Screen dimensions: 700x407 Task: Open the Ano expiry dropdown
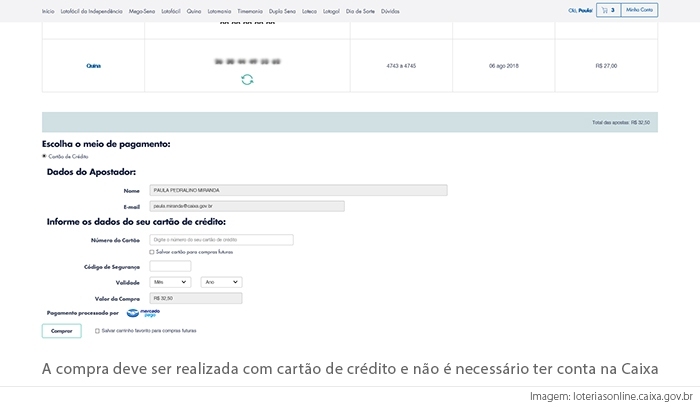coord(221,283)
